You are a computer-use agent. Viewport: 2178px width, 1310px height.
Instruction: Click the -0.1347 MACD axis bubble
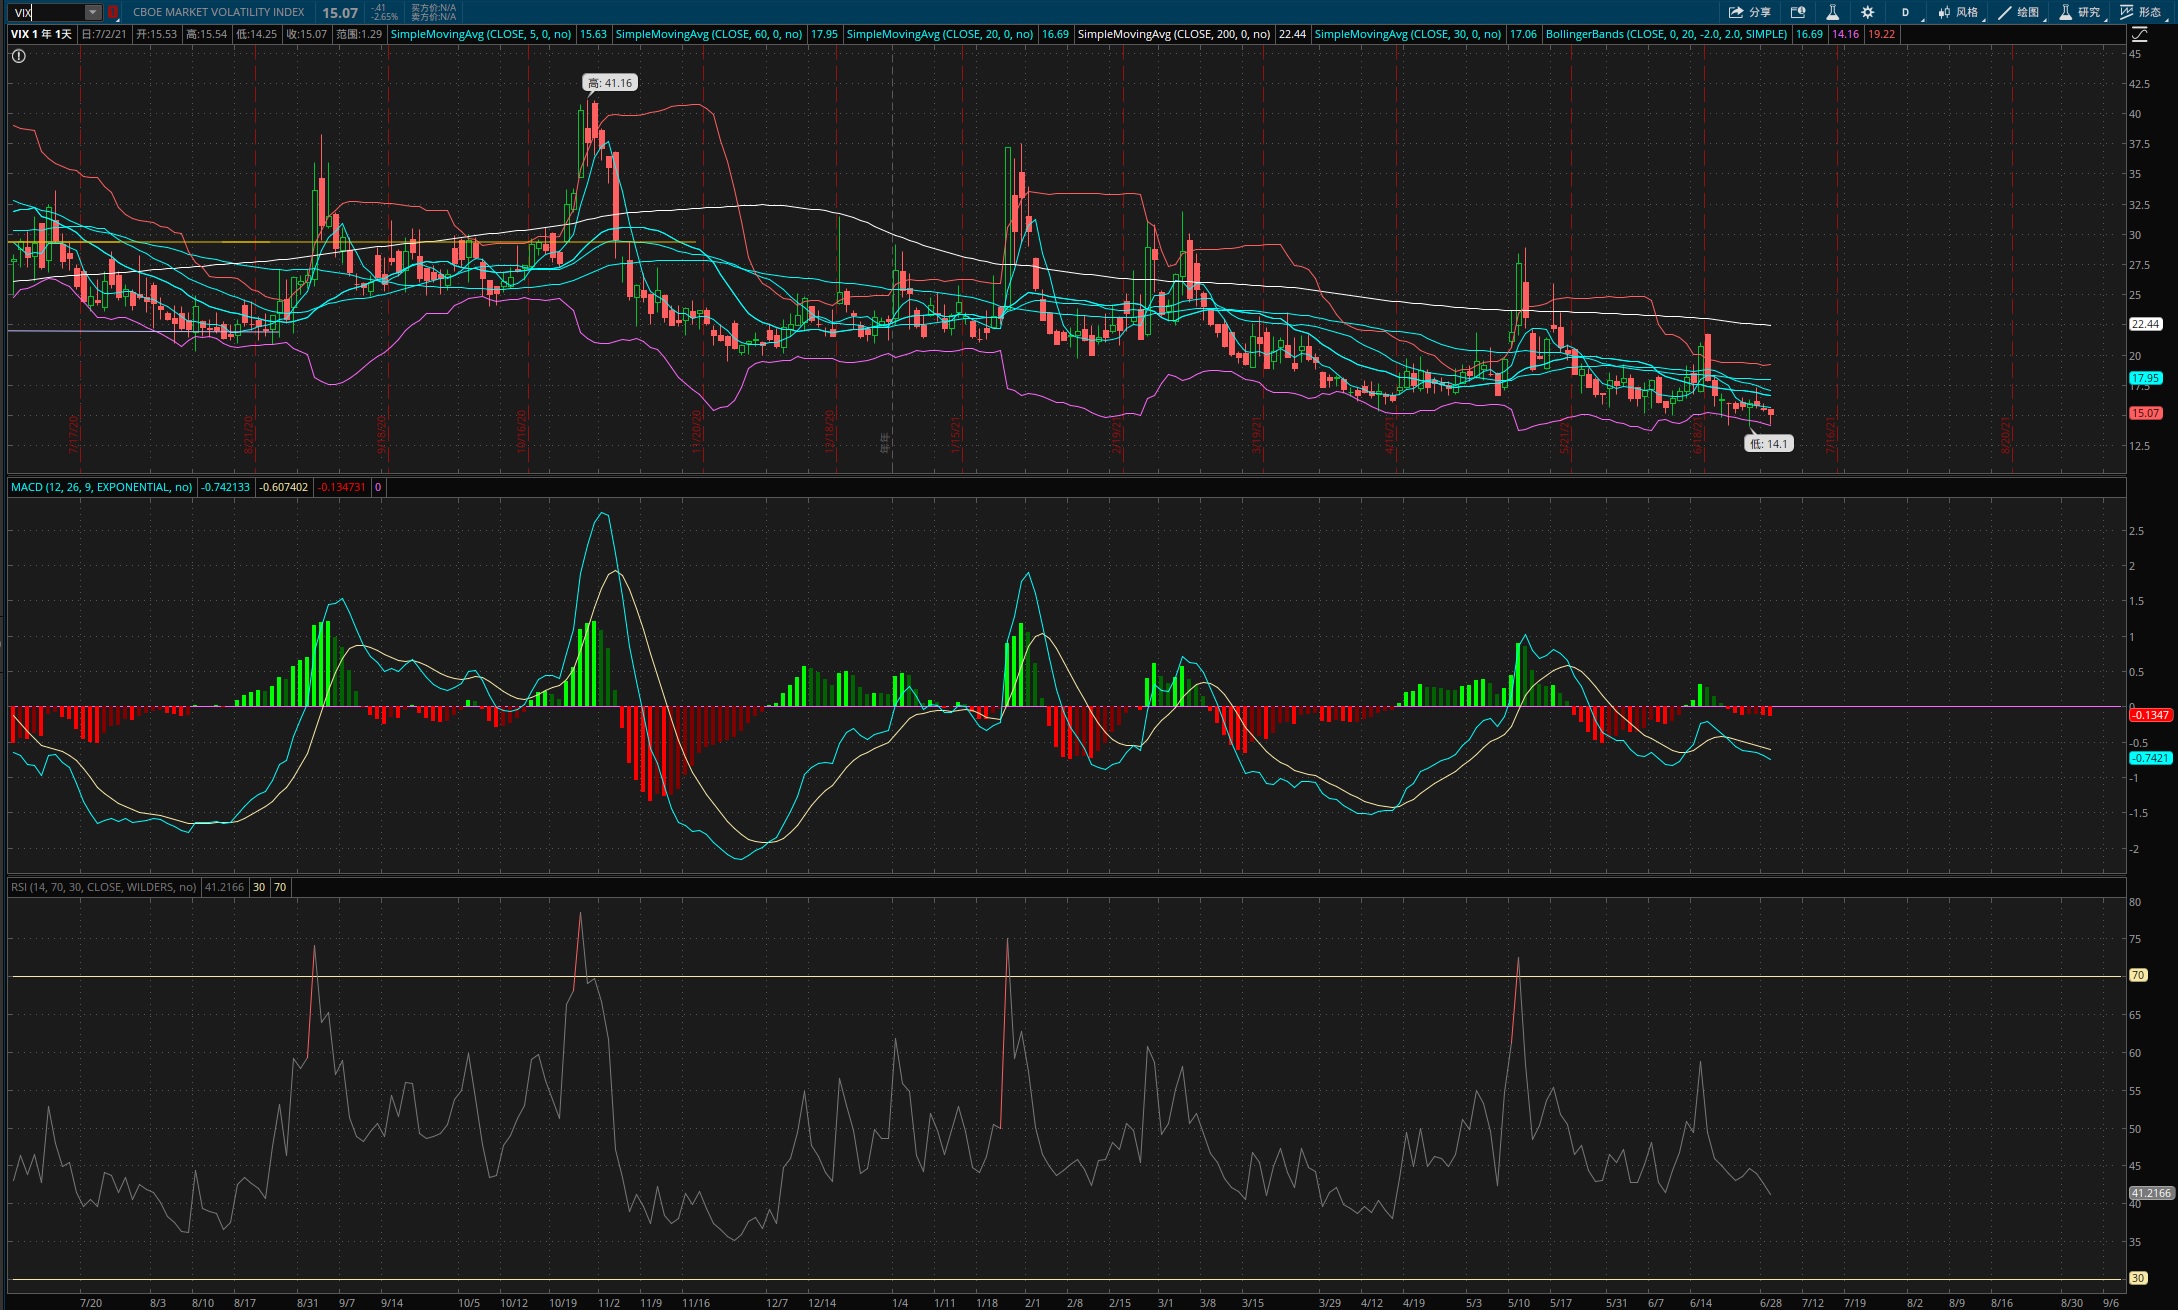[x=2150, y=715]
